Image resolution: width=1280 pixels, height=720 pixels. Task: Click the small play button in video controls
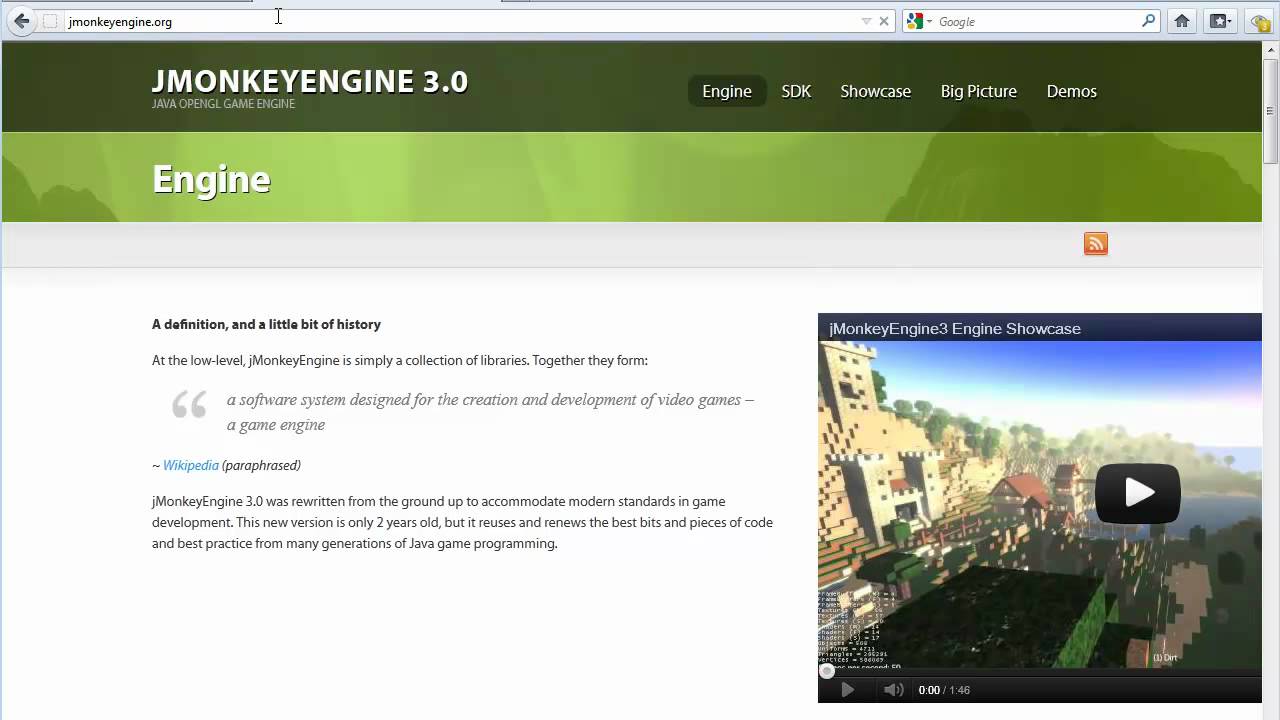[847, 689]
